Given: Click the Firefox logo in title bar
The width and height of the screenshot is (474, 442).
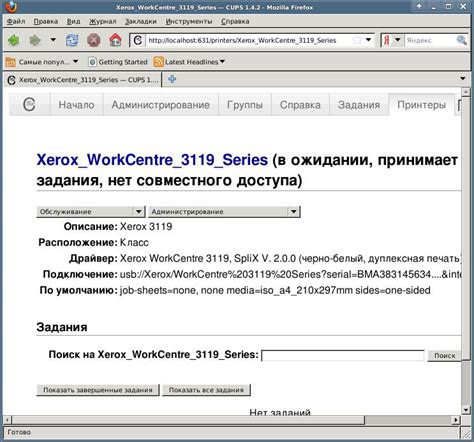Looking at the screenshot, I should (12, 7).
